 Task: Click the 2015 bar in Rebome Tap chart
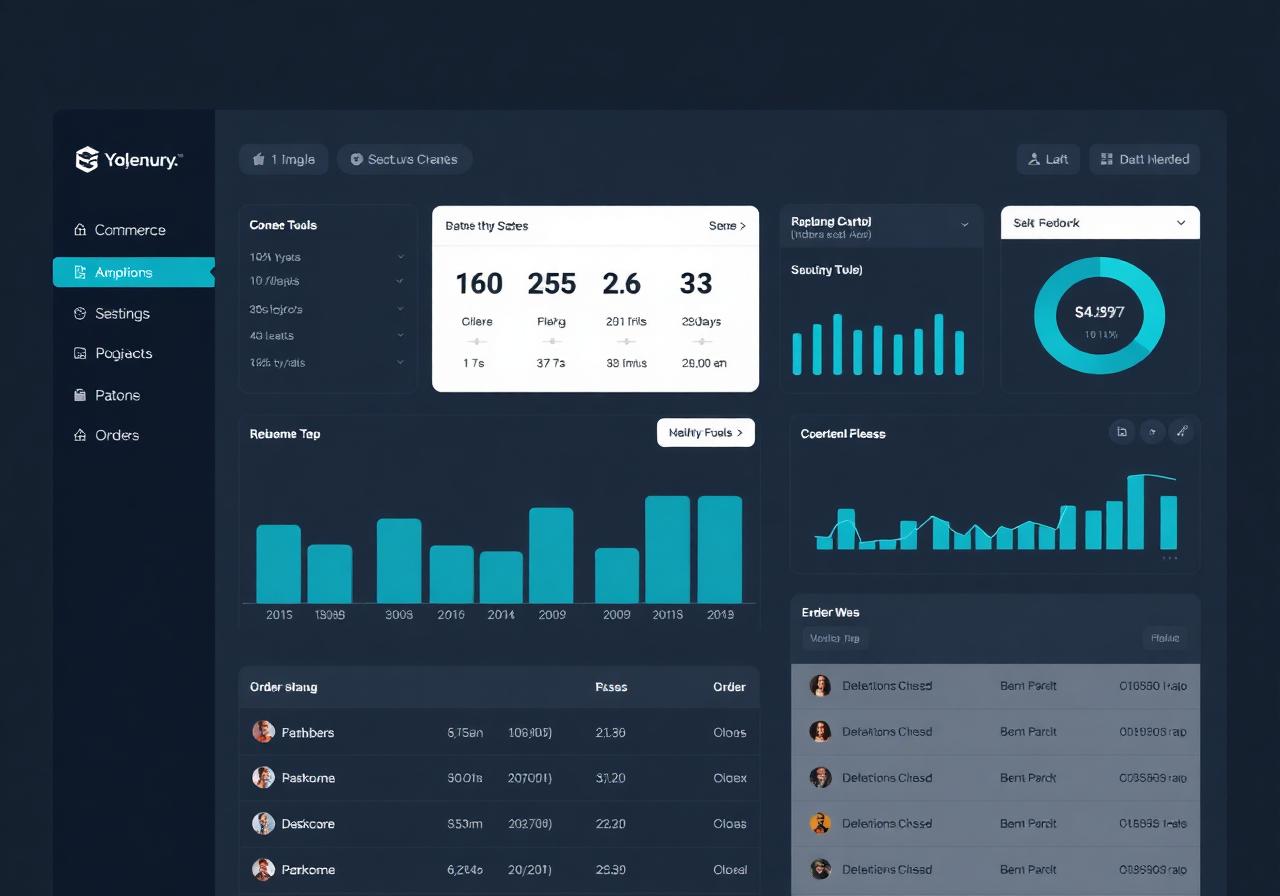click(x=278, y=564)
